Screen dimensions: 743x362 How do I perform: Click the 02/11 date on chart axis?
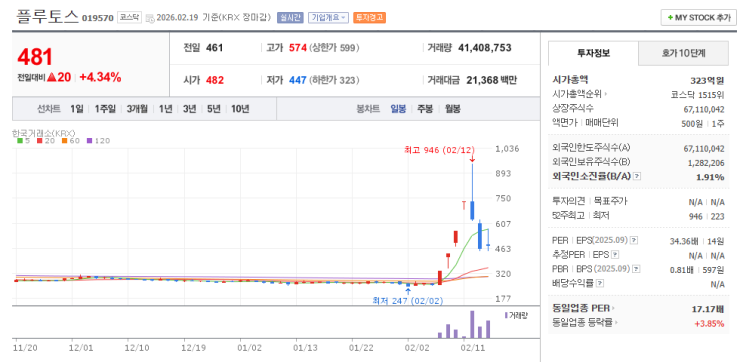pos(472,347)
